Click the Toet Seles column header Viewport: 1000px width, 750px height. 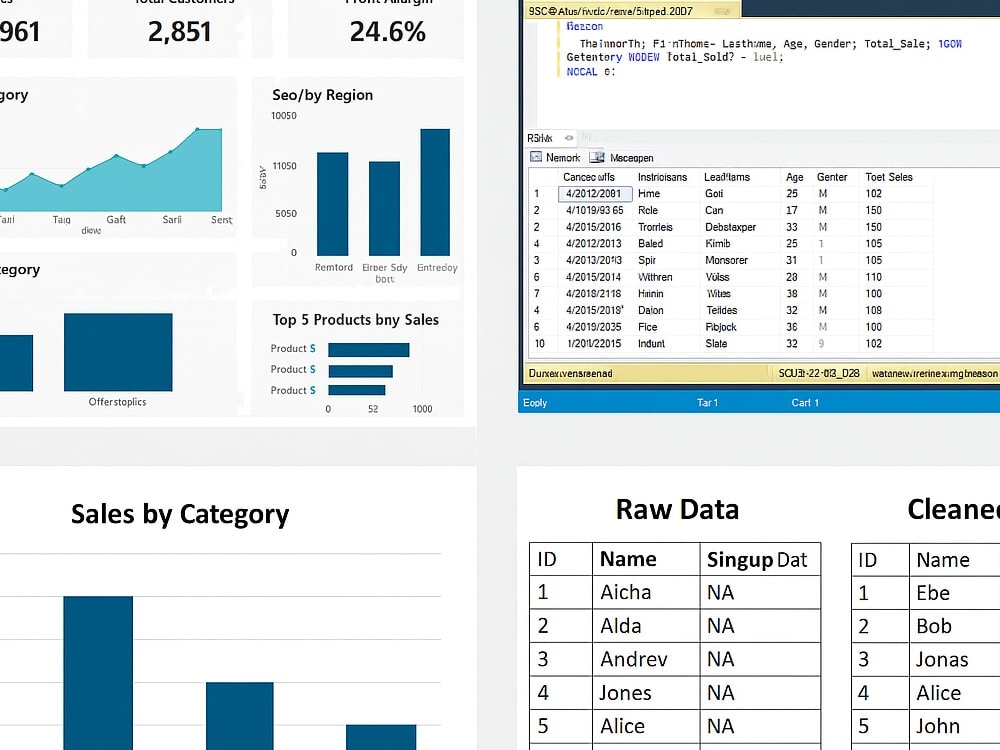(889, 177)
